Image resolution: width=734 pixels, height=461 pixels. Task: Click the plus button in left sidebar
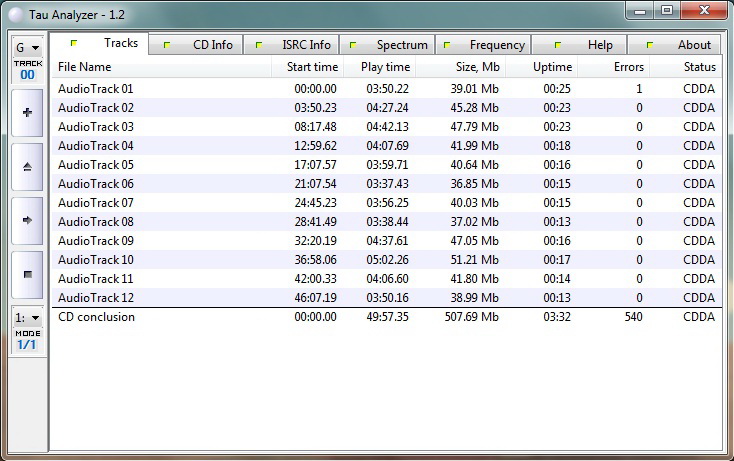pyautogui.click(x=27, y=113)
